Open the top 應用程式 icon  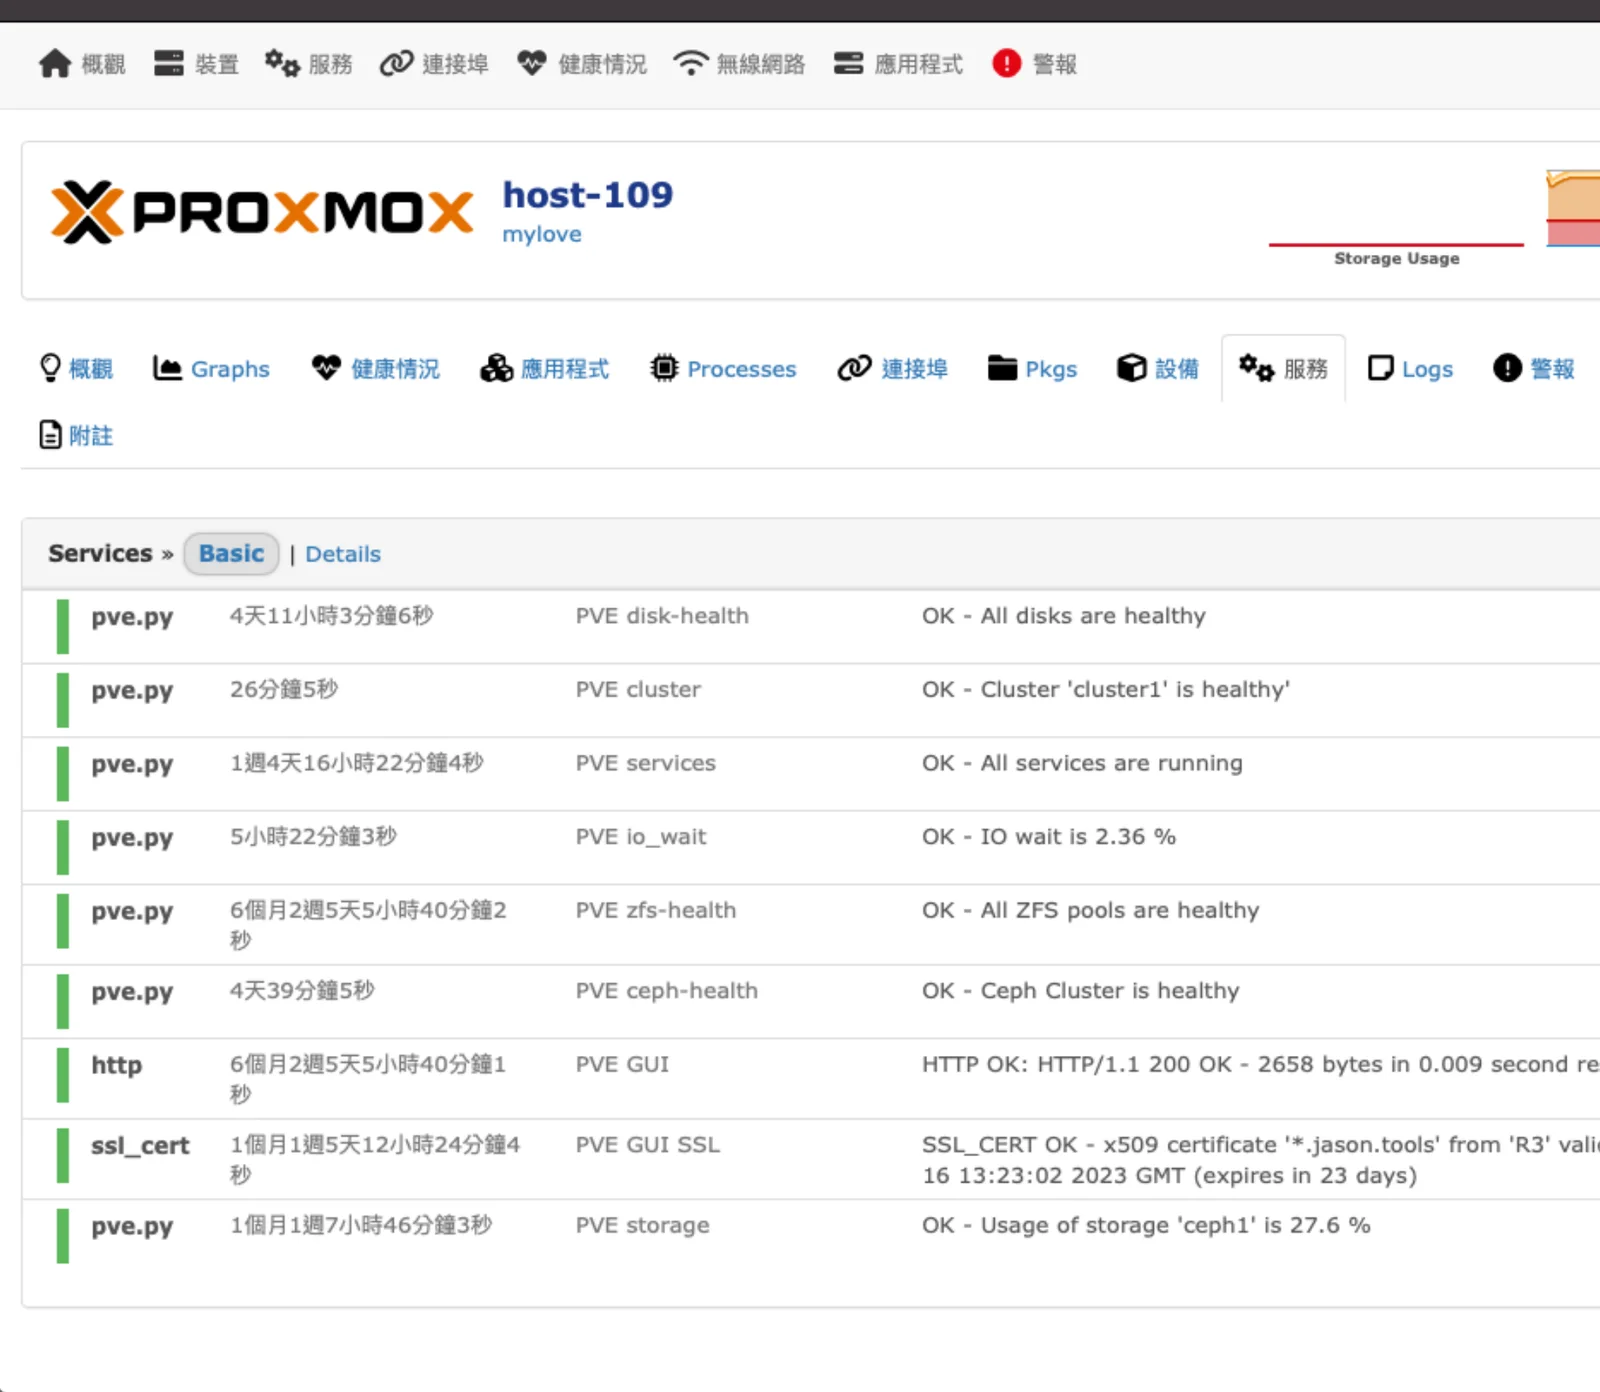(848, 64)
